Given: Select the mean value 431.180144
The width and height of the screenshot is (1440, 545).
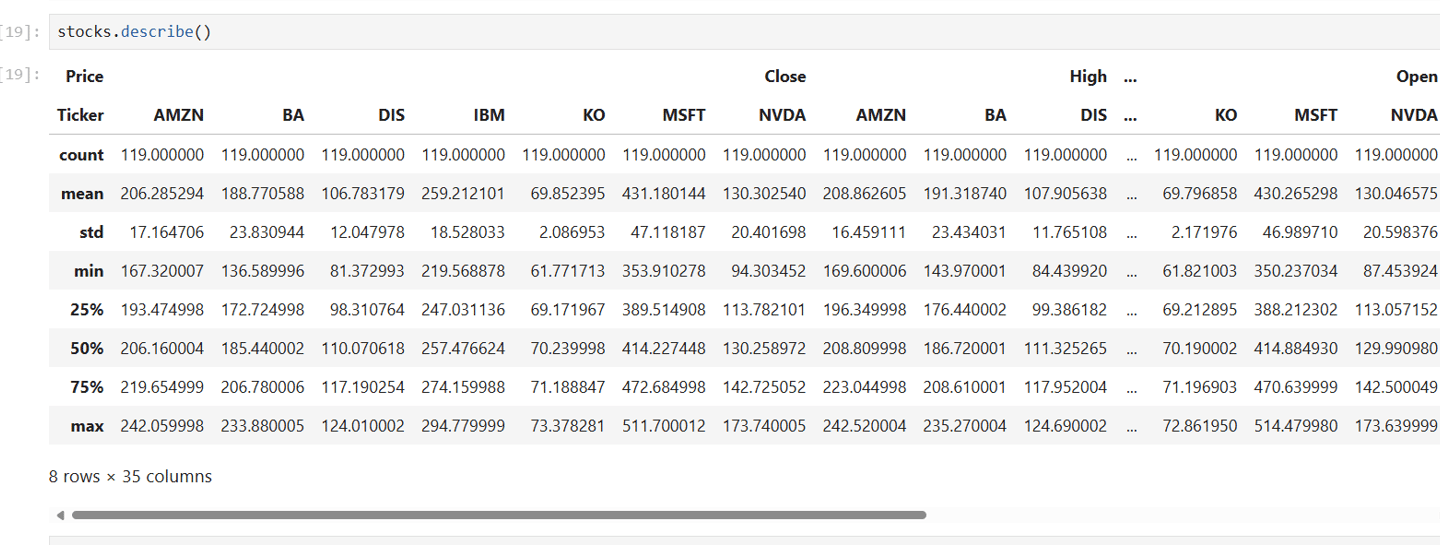Looking at the screenshot, I should point(664,193).
